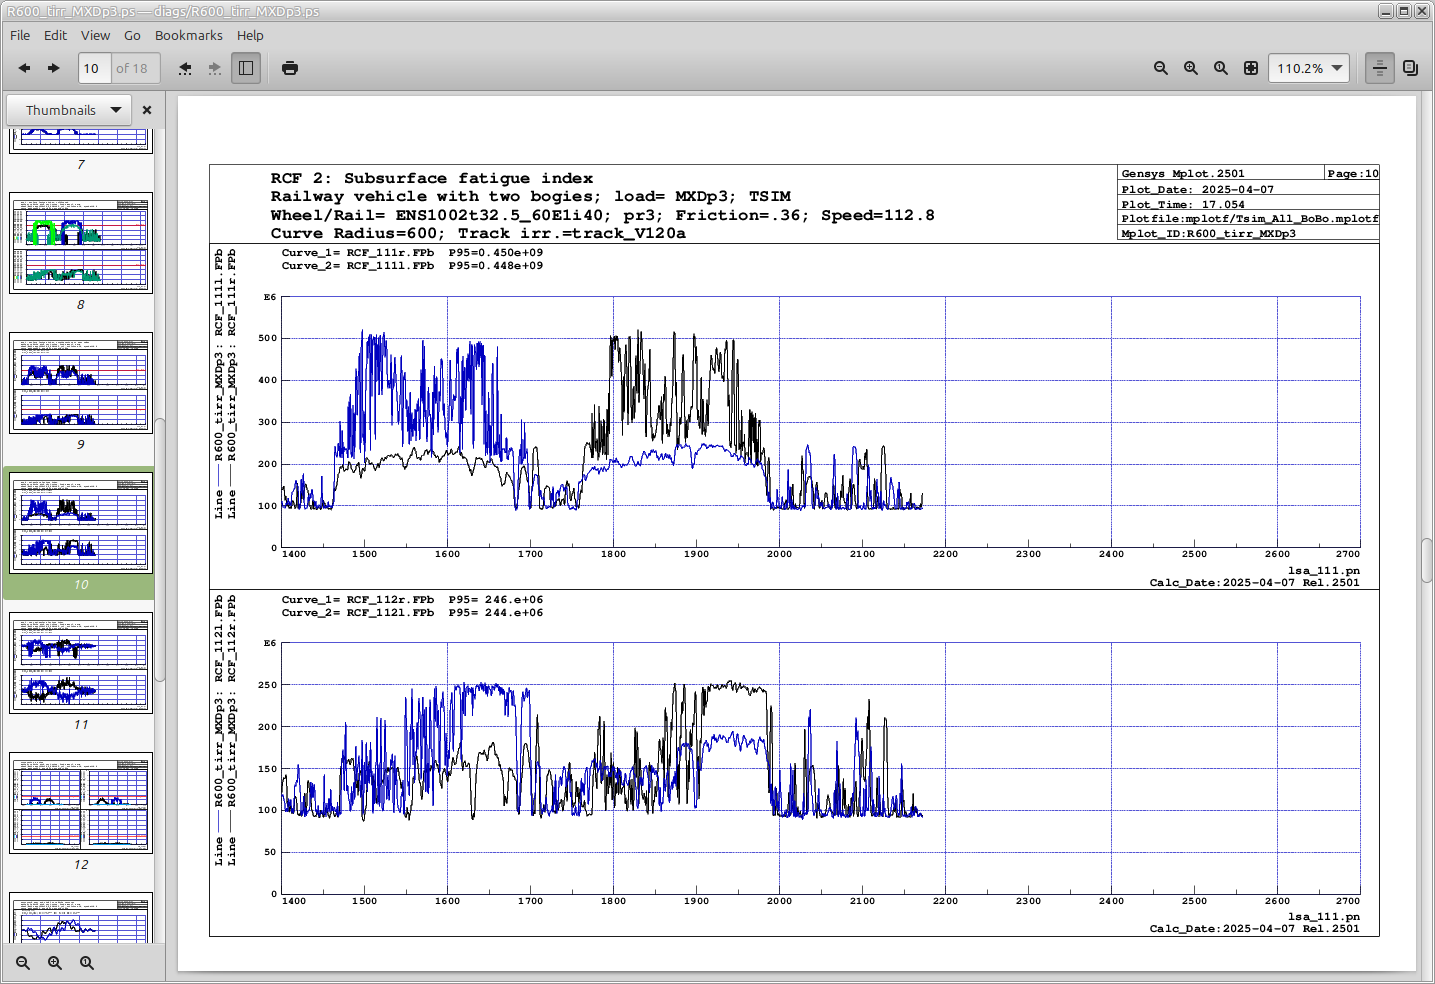
Task: Click the 'Mplot_ID:R600_tirr_MXDp3' text
Action: (1209, 234)
